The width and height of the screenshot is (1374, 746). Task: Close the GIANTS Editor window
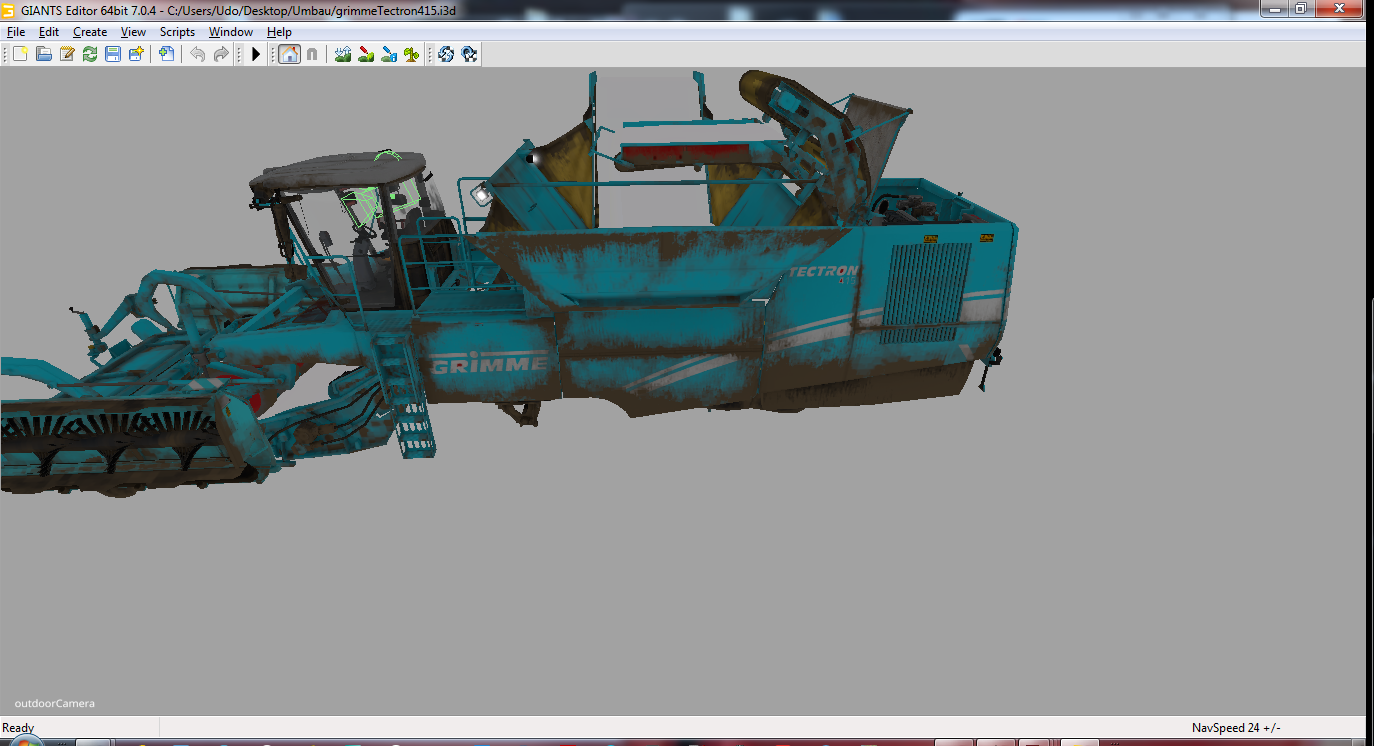1338,8
